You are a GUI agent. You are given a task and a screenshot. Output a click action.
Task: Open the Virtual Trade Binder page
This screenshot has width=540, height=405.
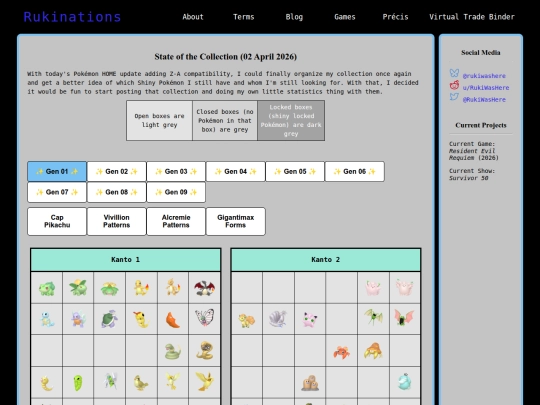click(472, 17)
